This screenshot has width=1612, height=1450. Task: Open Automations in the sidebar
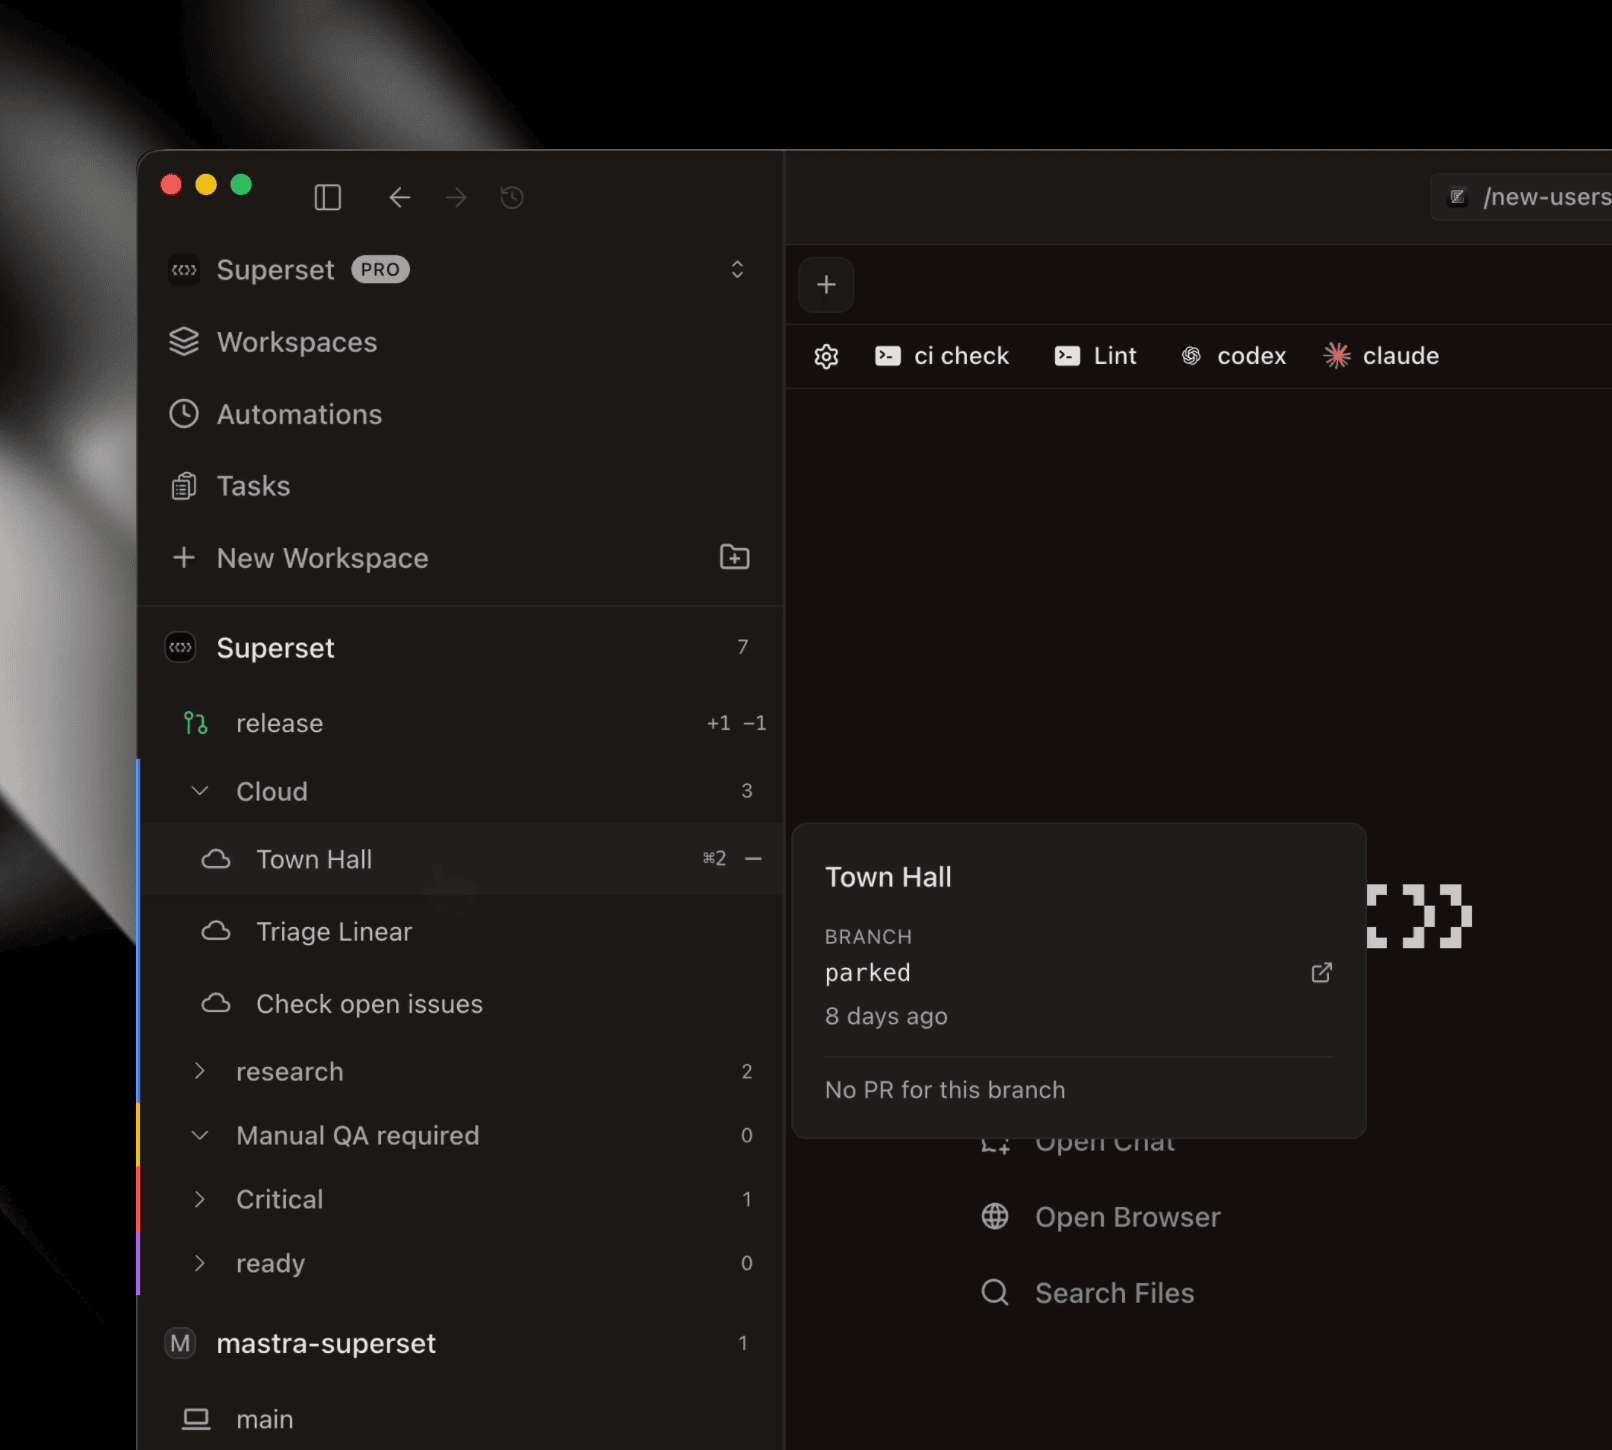[x=460, y=414]
